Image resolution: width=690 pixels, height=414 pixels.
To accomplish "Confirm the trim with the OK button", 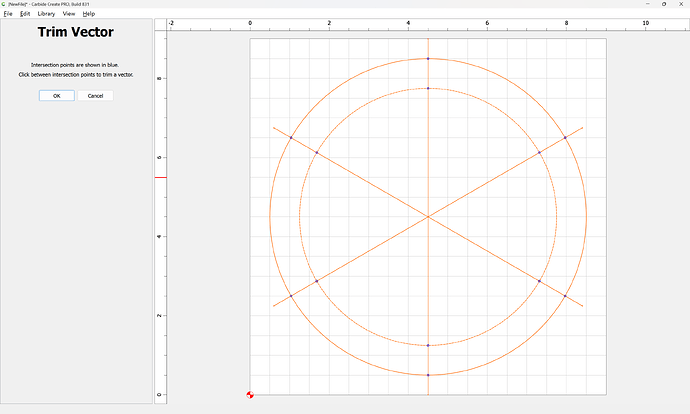I will (x=56, y=96).
